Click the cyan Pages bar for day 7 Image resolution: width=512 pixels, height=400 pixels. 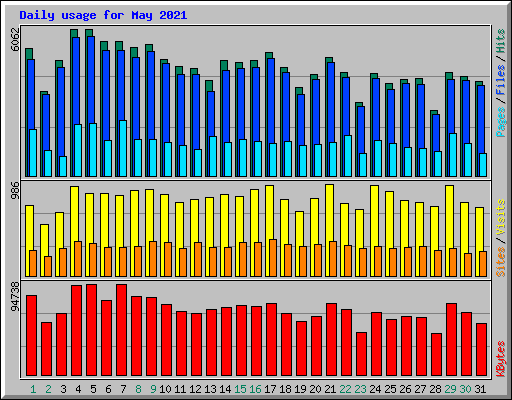(123, 149)
